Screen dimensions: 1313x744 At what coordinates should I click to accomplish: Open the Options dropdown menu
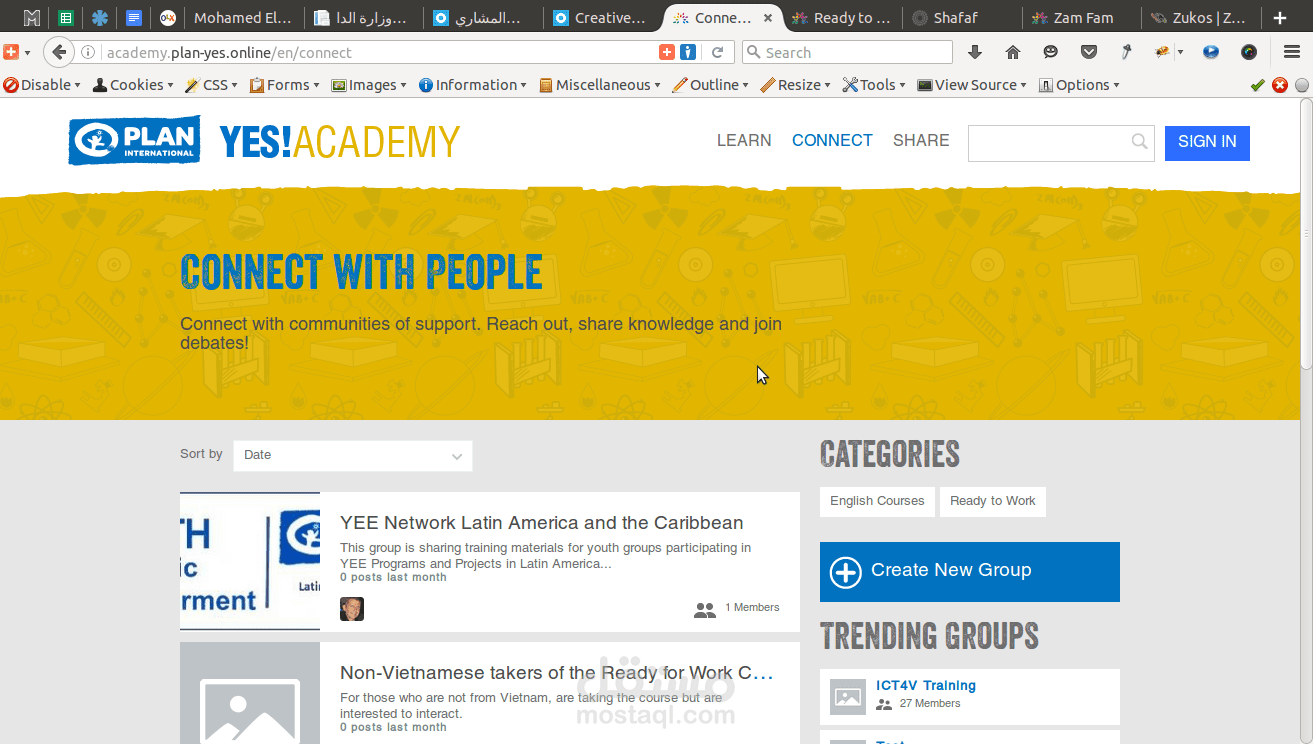(x=1079, y=85)
